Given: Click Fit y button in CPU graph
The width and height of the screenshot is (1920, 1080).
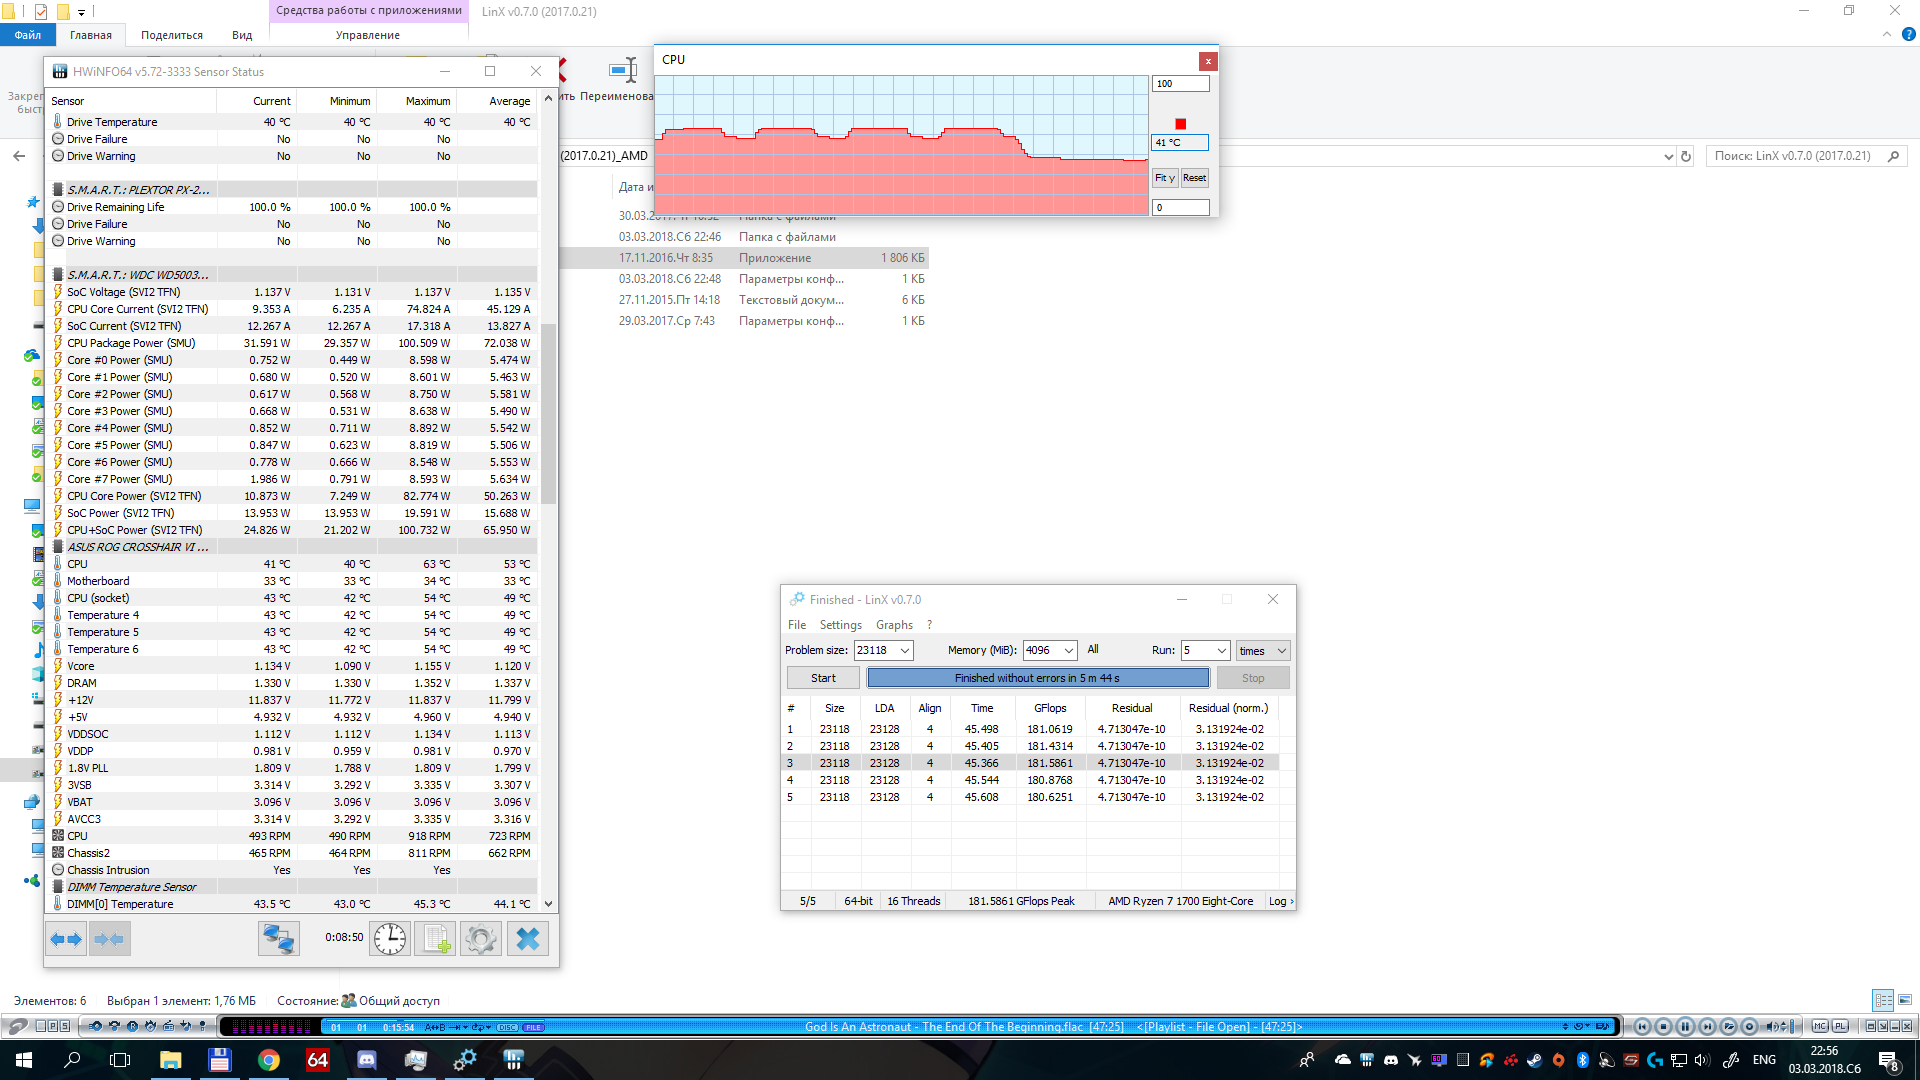Looking at the screenshot, I should pyautogui.click(x=1164, y=178).
